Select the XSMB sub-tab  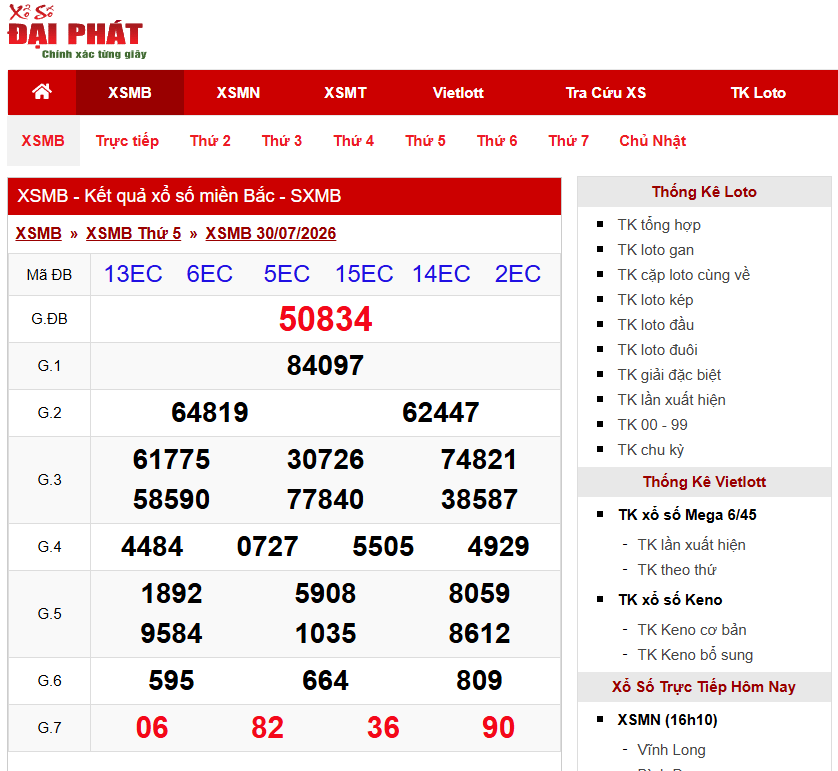tap(43, 141)
